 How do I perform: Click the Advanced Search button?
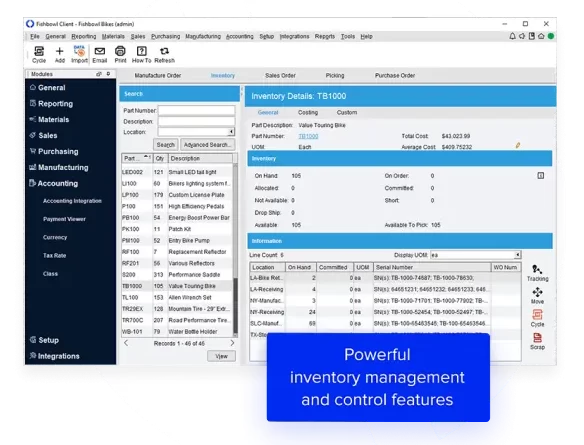(x=207, y=144)
